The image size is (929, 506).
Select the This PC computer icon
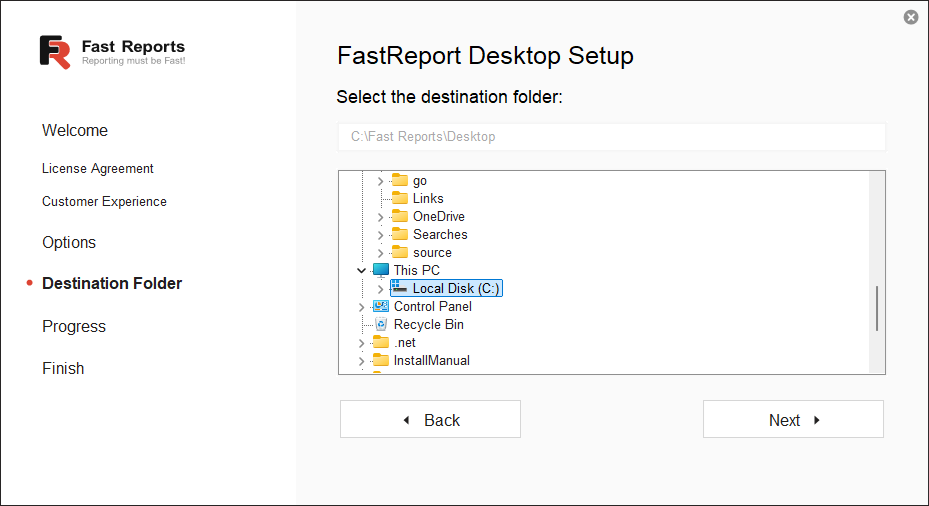tap(381, 270)
